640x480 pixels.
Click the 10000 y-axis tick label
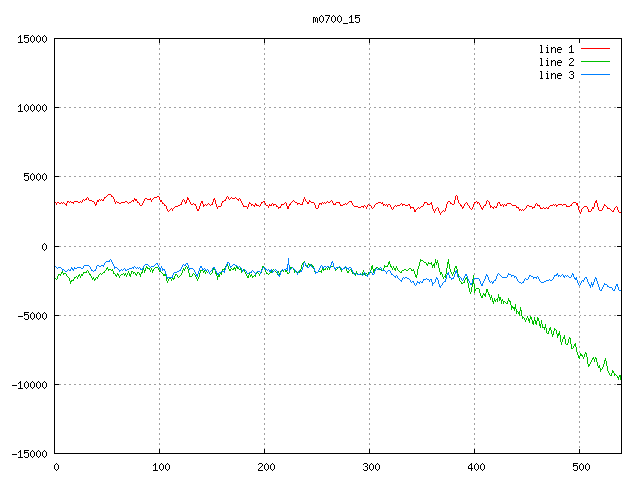coord(31,108)
